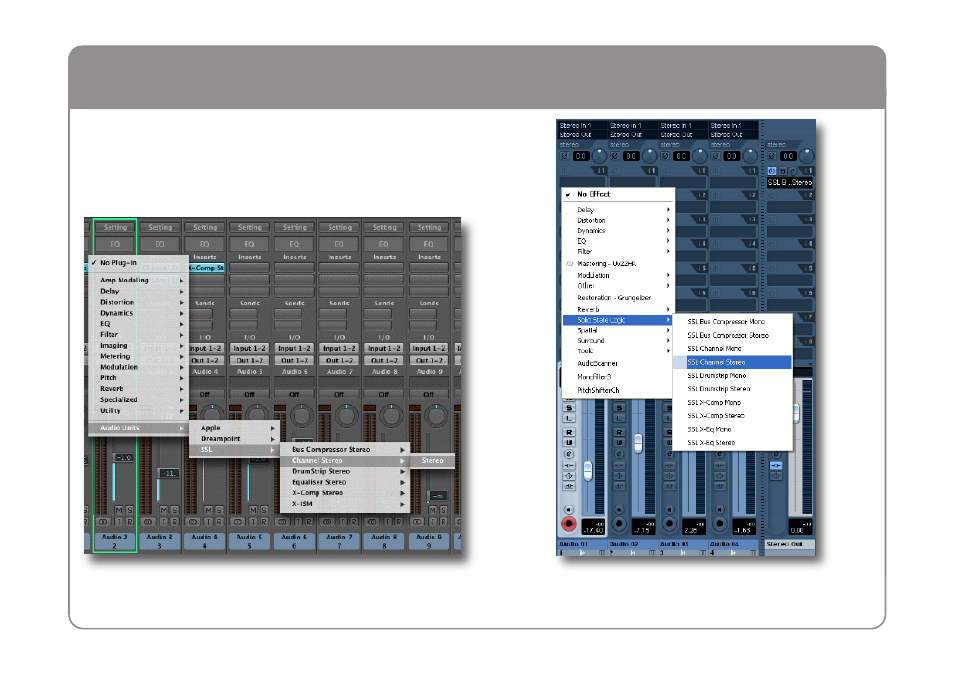Solo the Logic Audio 2 channel strip
The image size is (954, 675).
pos(130,510)
